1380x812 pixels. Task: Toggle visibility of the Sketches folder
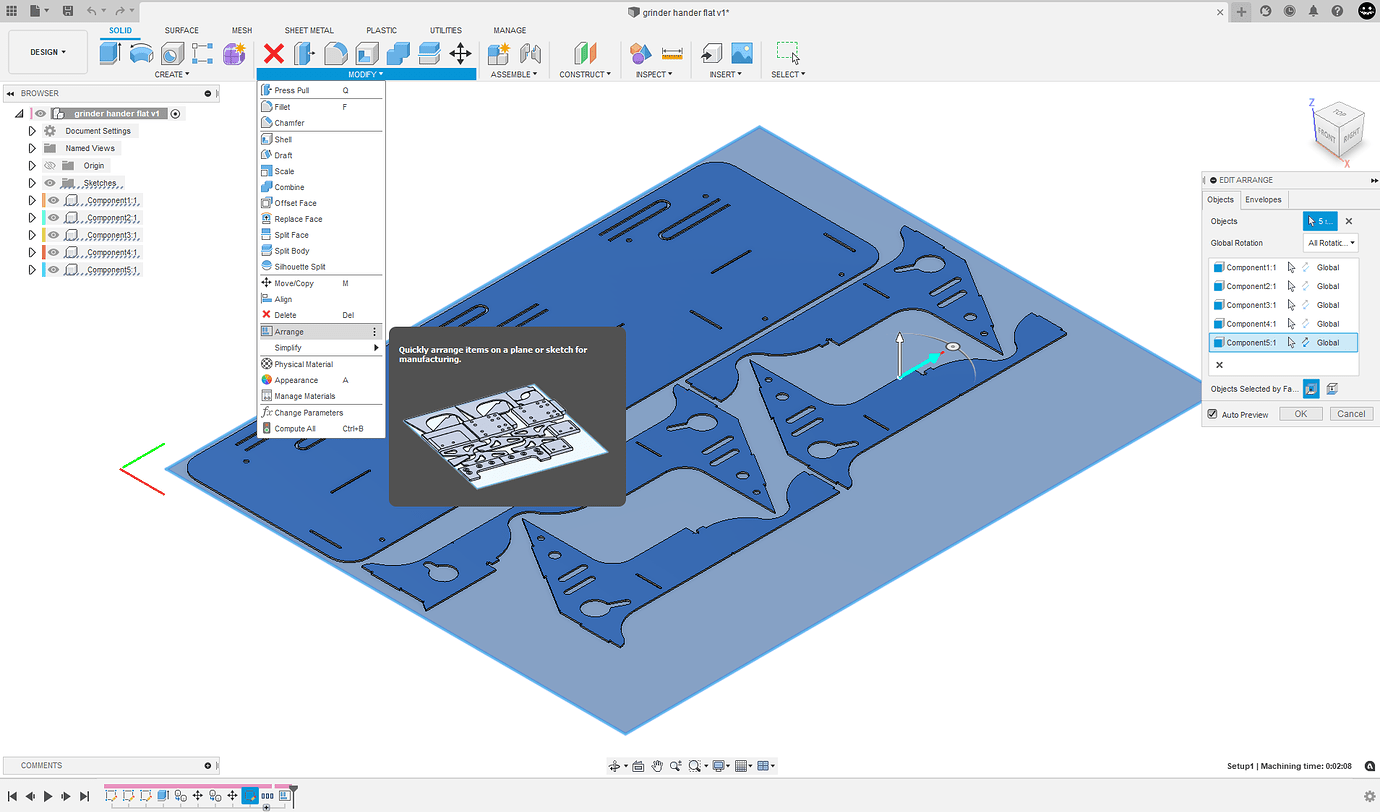[52, 182]
